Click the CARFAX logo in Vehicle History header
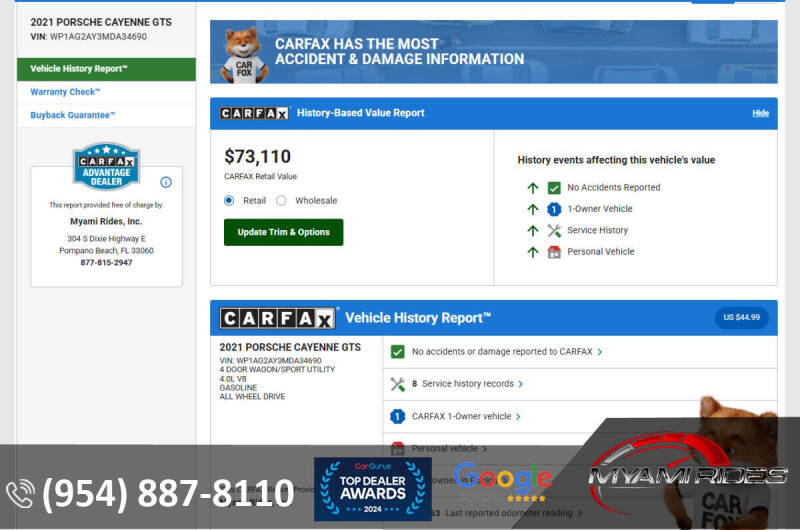 277,318
